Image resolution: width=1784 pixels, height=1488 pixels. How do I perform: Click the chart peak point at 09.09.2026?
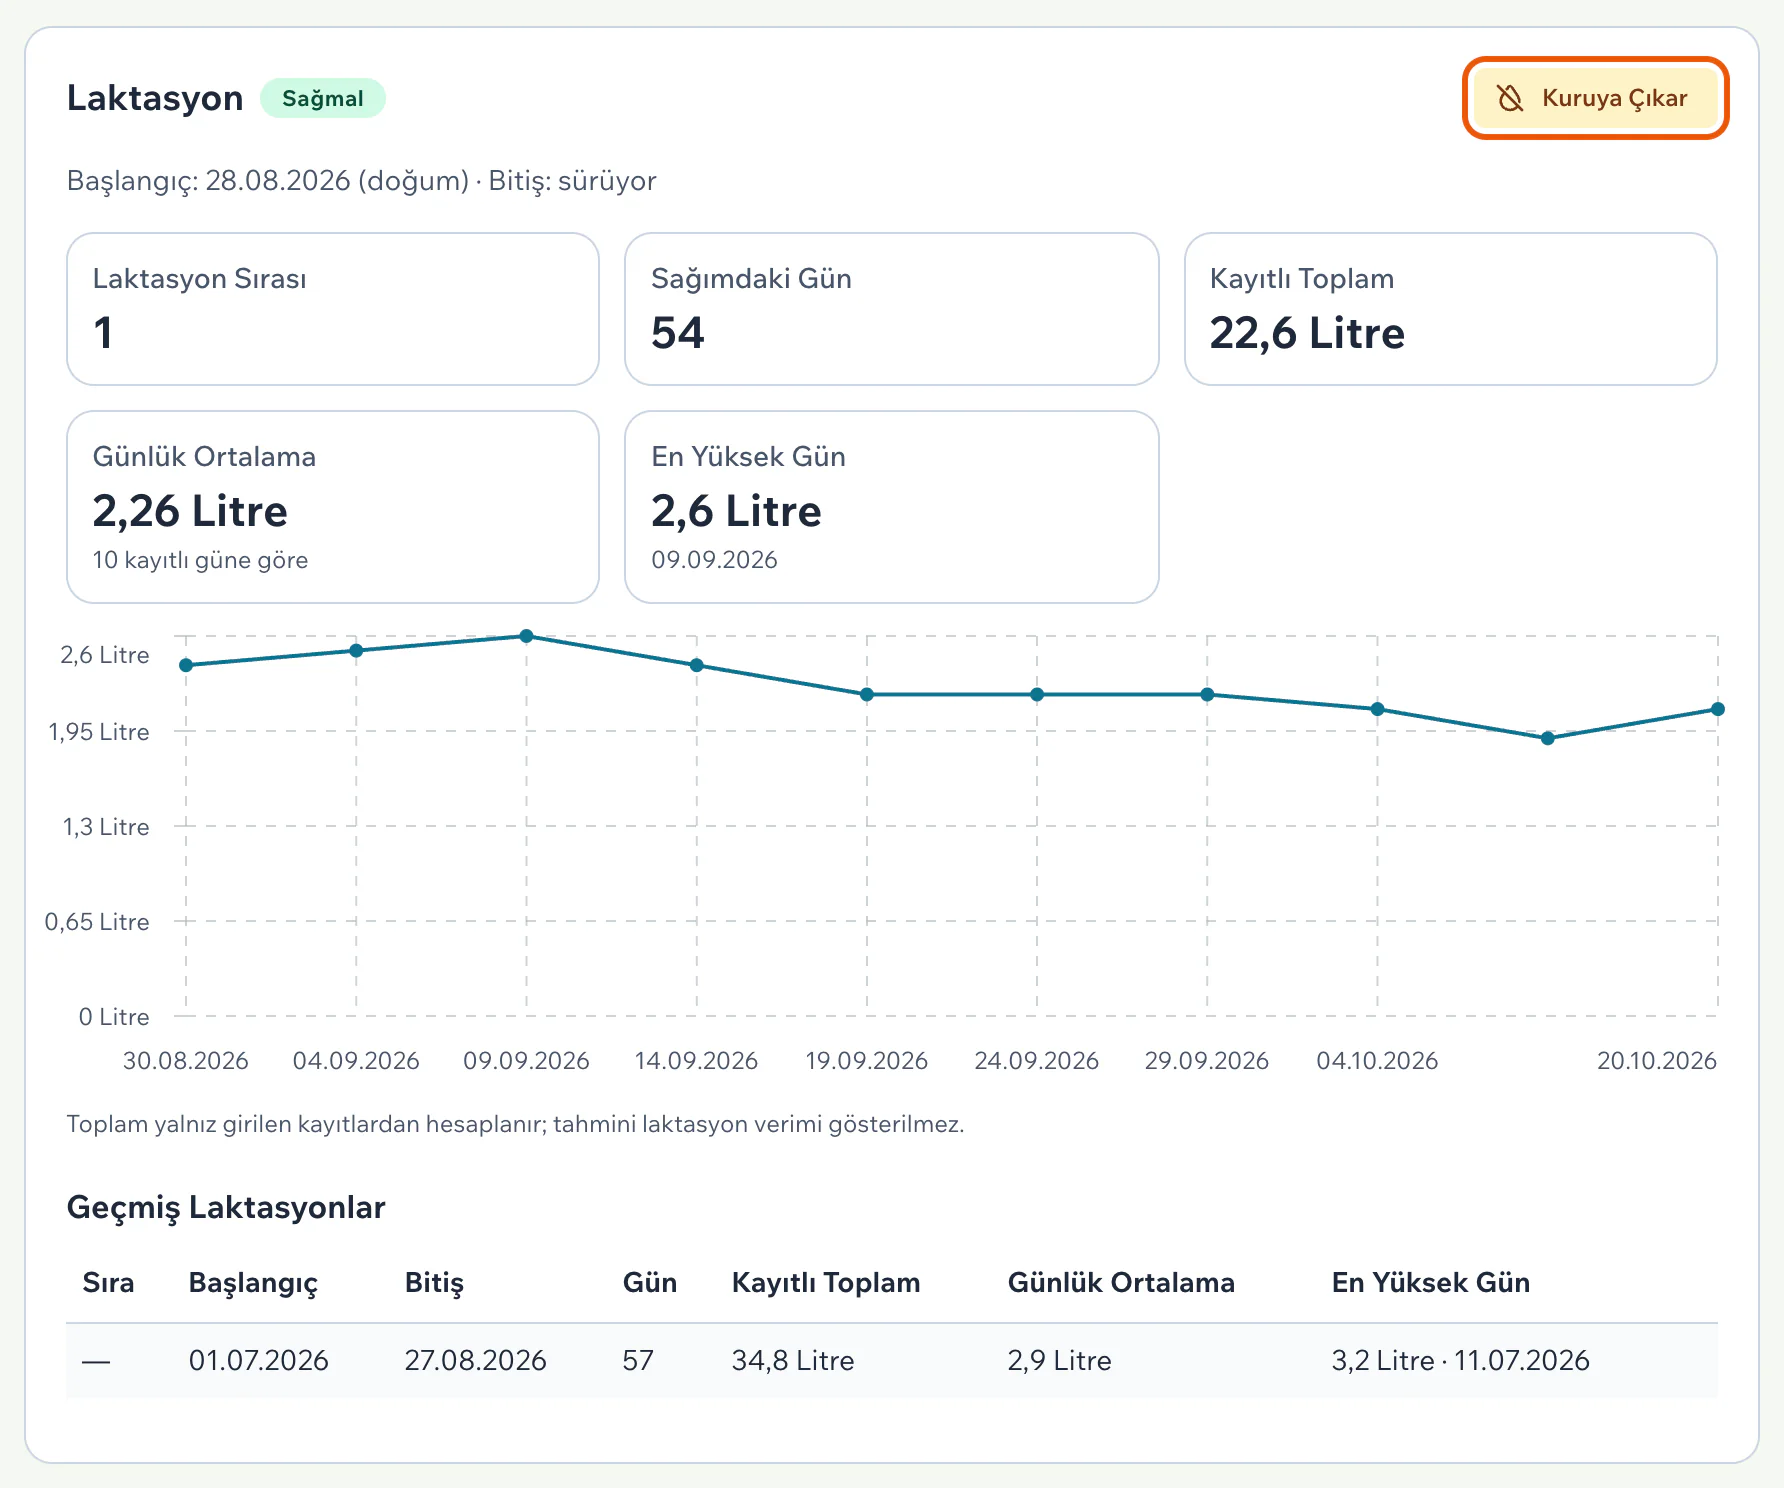527,636
